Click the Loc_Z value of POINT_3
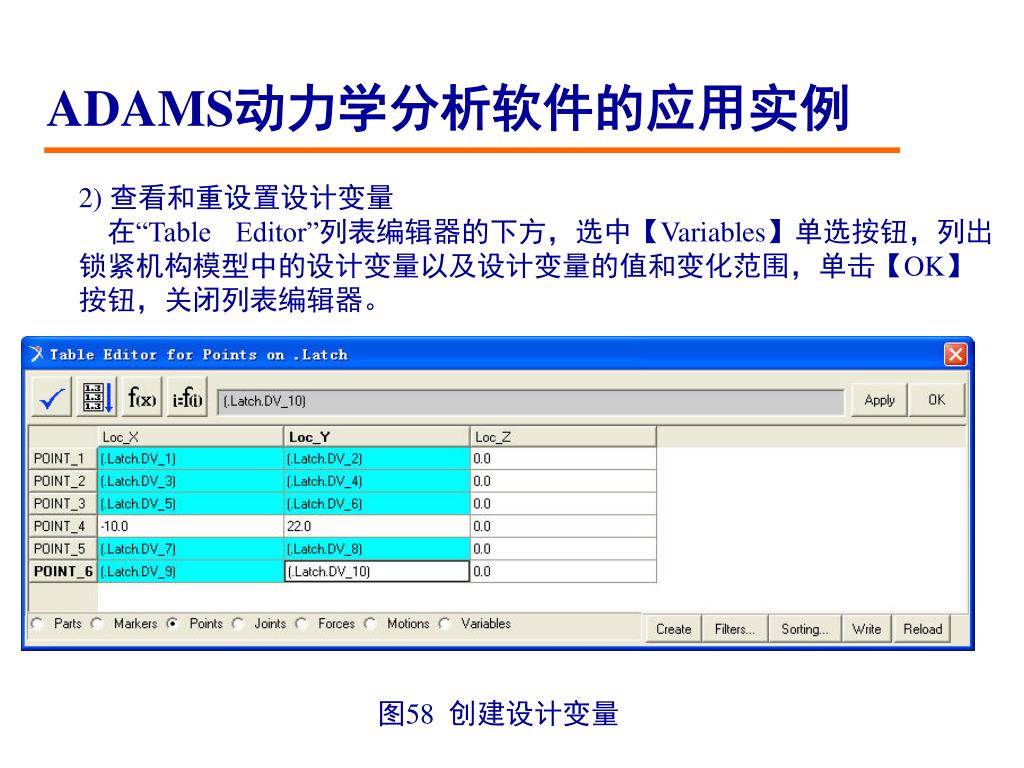1024x768 pixels. (x=563, y=504)
